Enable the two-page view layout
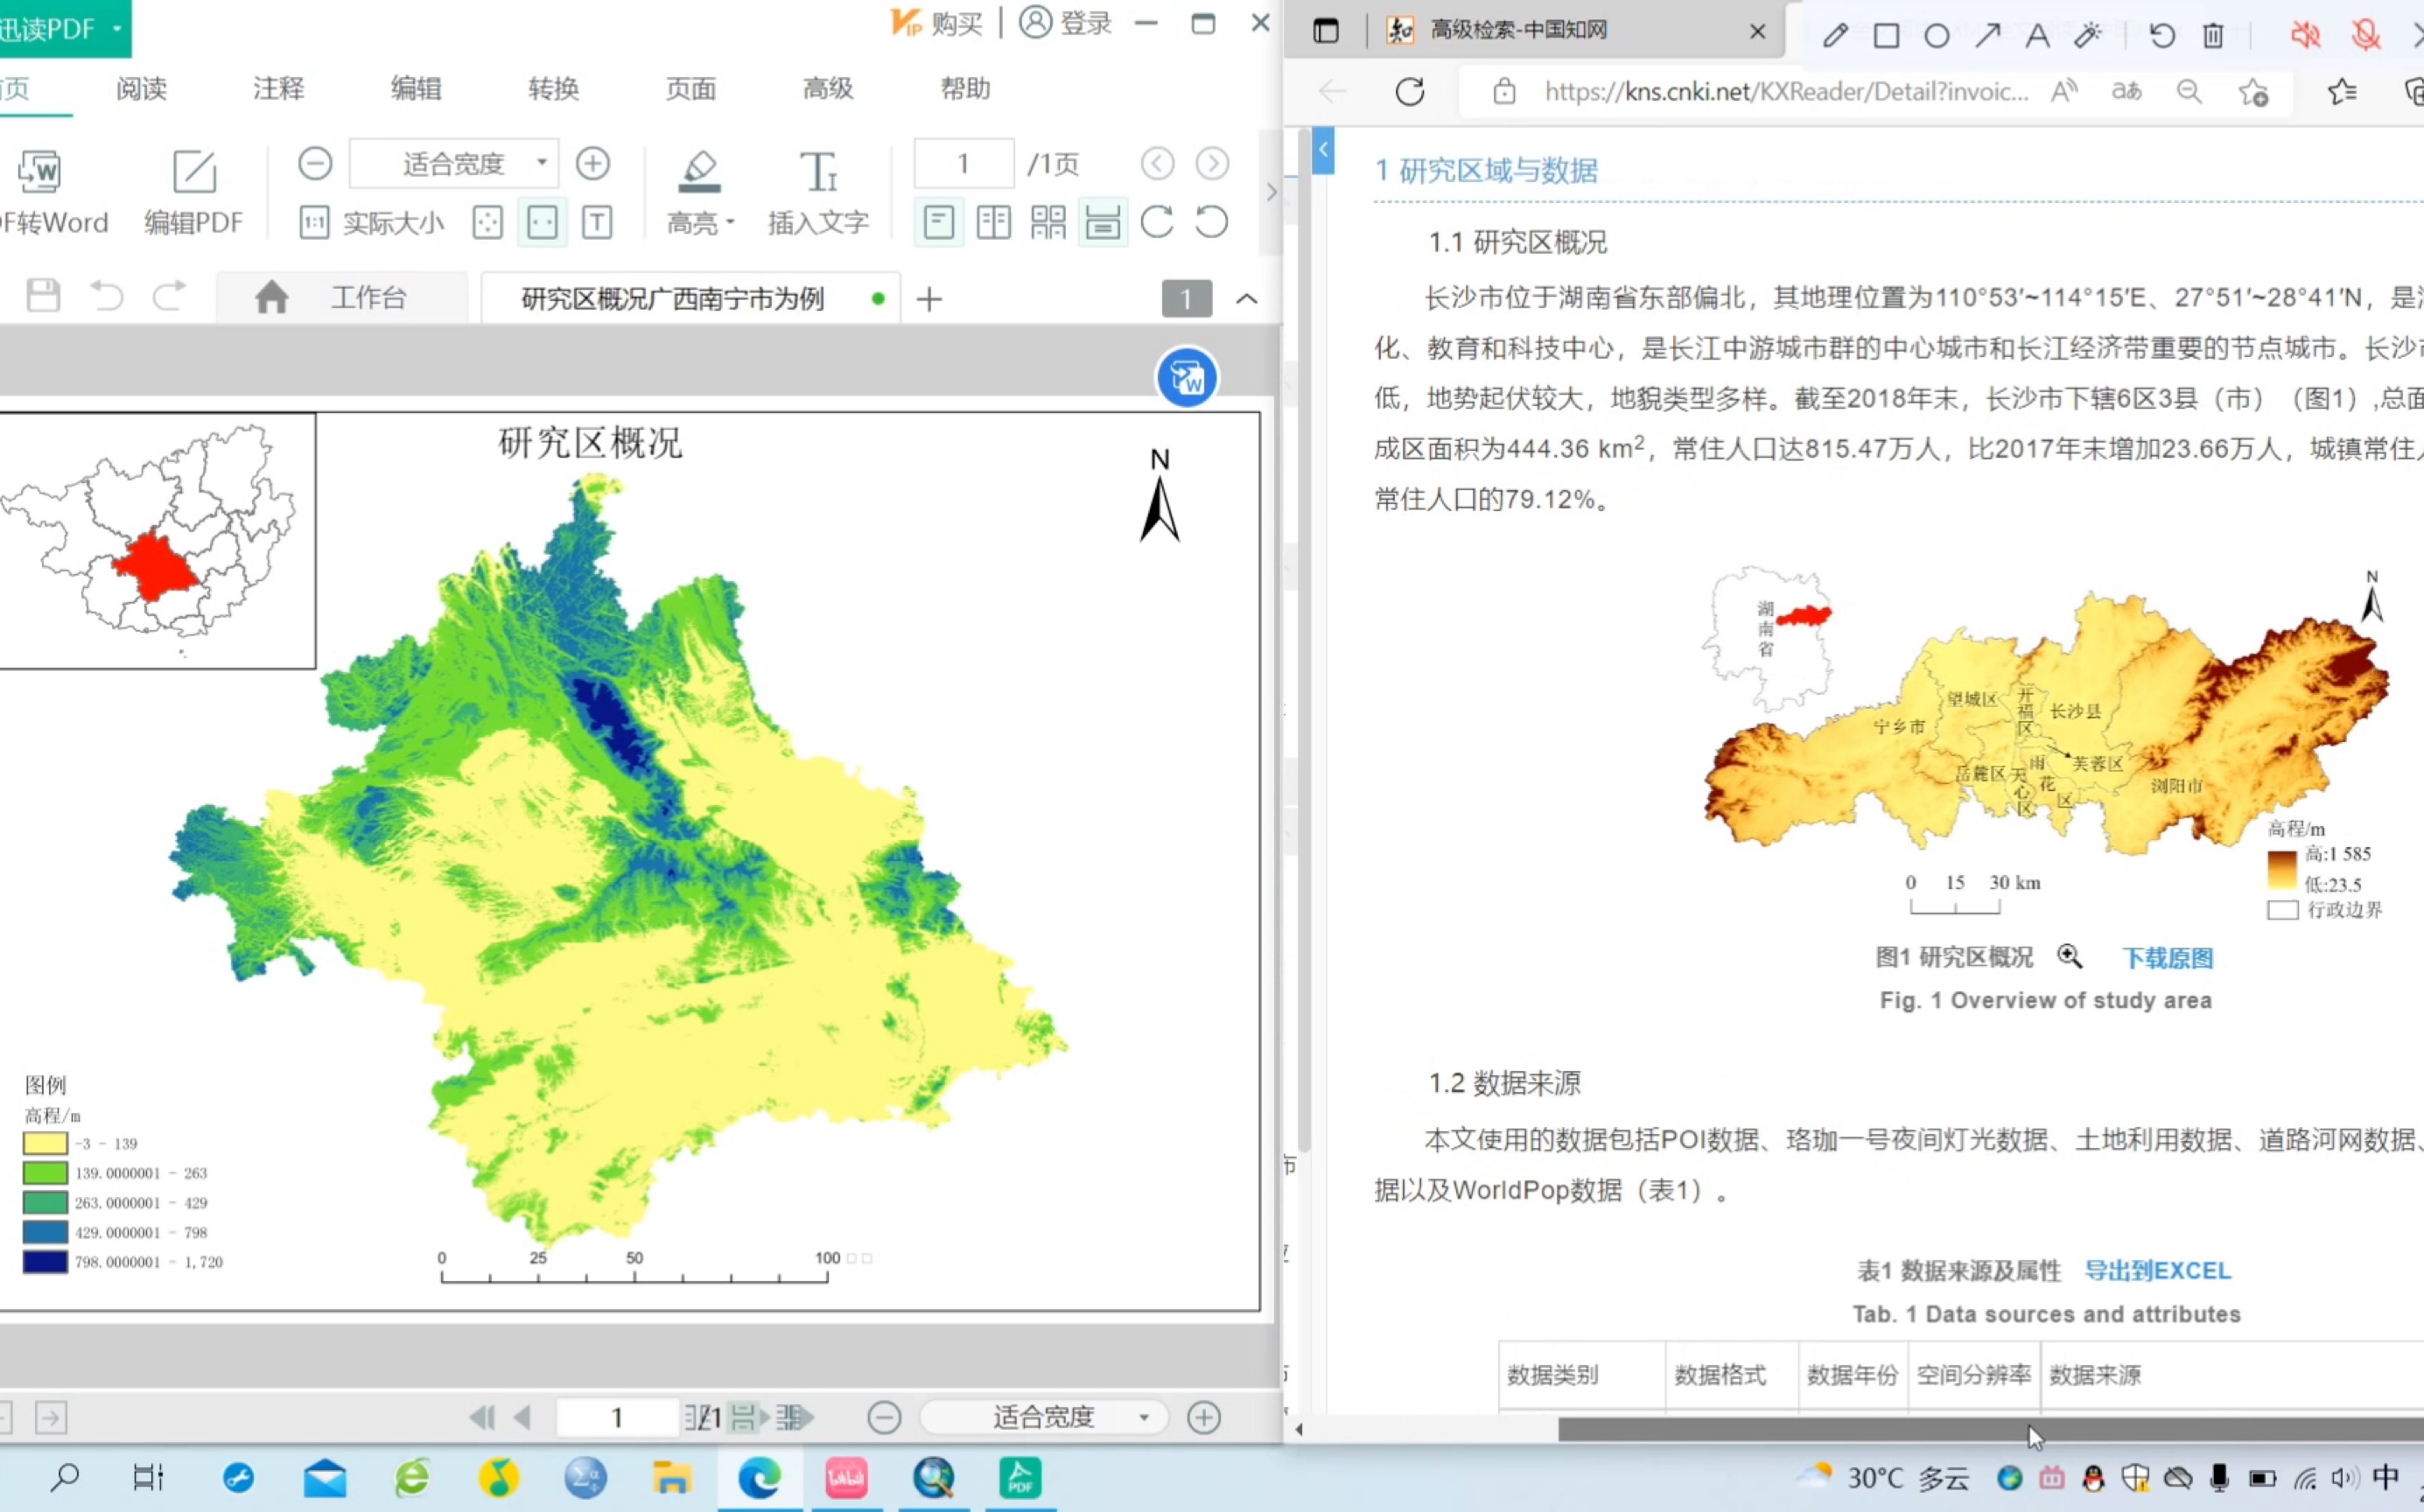The image size is (2424, 1512). click(x=994, y=222)
